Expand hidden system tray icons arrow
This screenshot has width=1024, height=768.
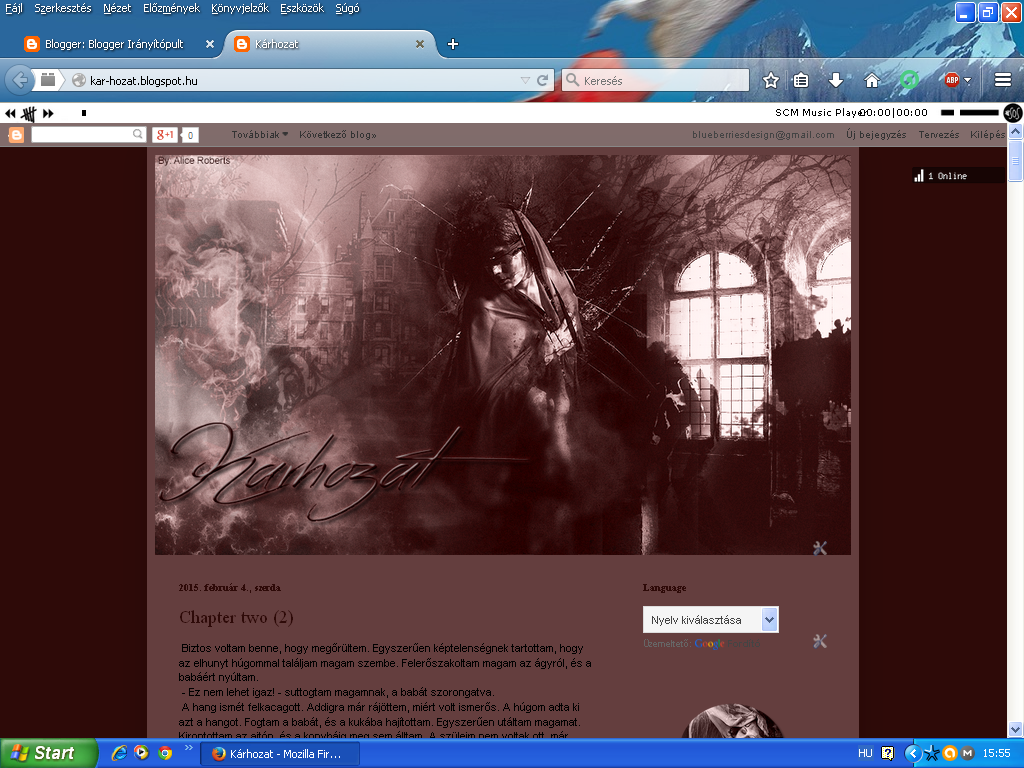pyautogui.click(x=912, y=753)
